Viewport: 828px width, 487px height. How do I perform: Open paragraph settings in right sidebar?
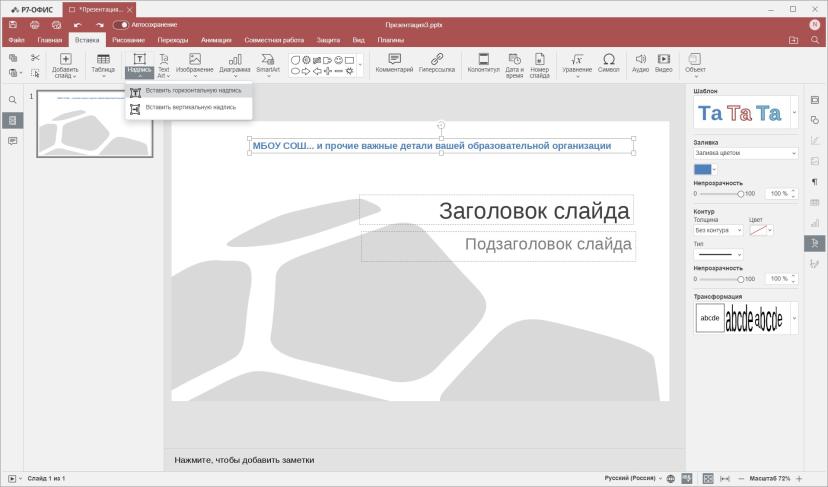[815, 182]
